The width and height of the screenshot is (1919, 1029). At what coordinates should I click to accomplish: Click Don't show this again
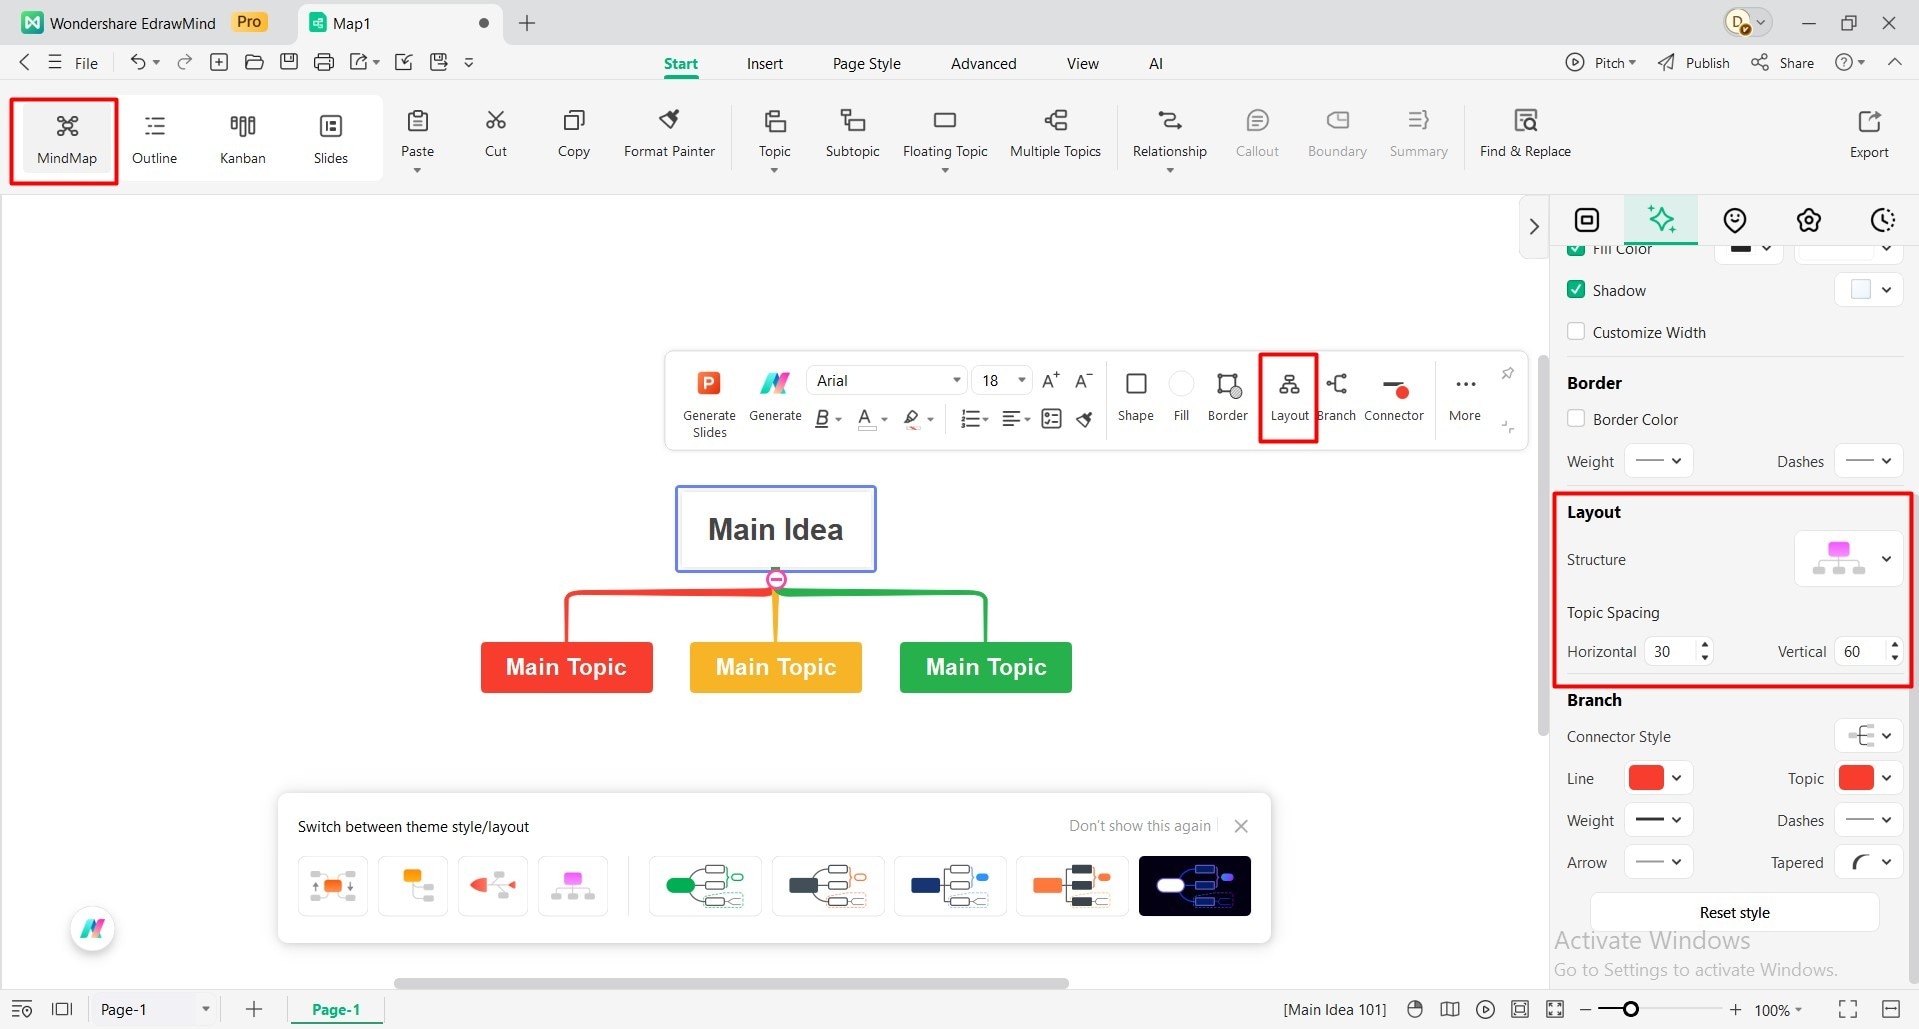point(1139,826)
